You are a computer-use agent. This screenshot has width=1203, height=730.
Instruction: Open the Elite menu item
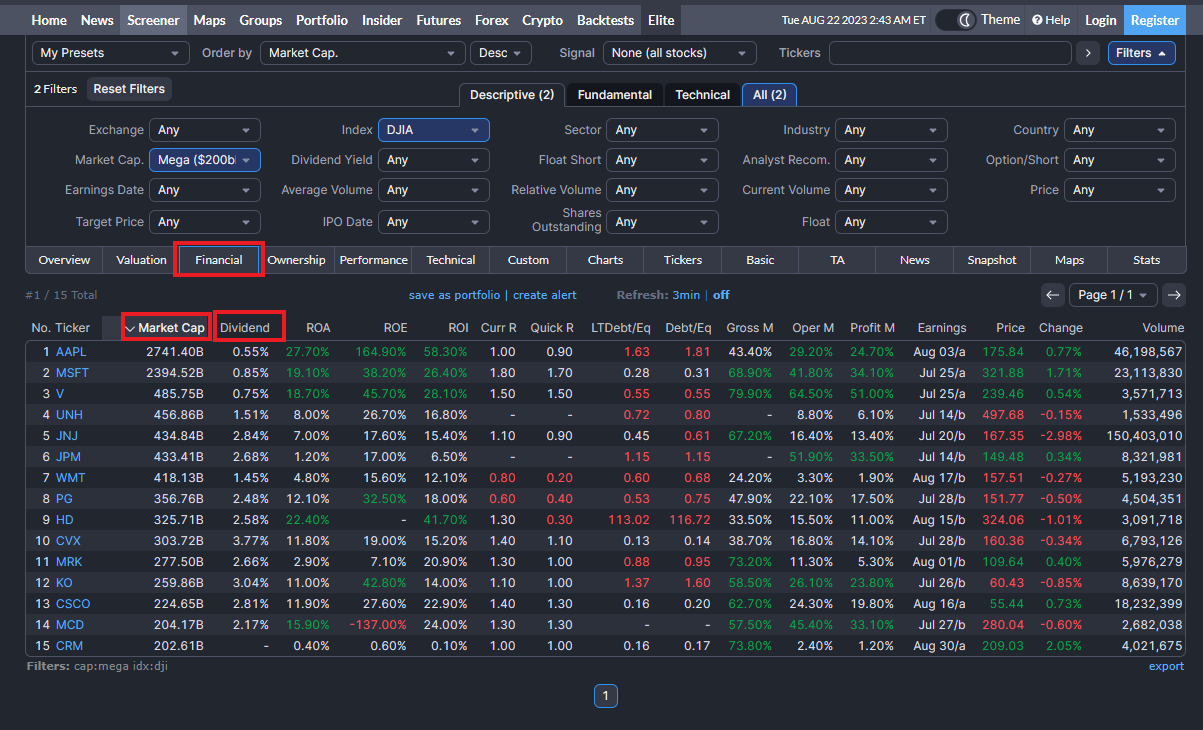coord(661,20)
